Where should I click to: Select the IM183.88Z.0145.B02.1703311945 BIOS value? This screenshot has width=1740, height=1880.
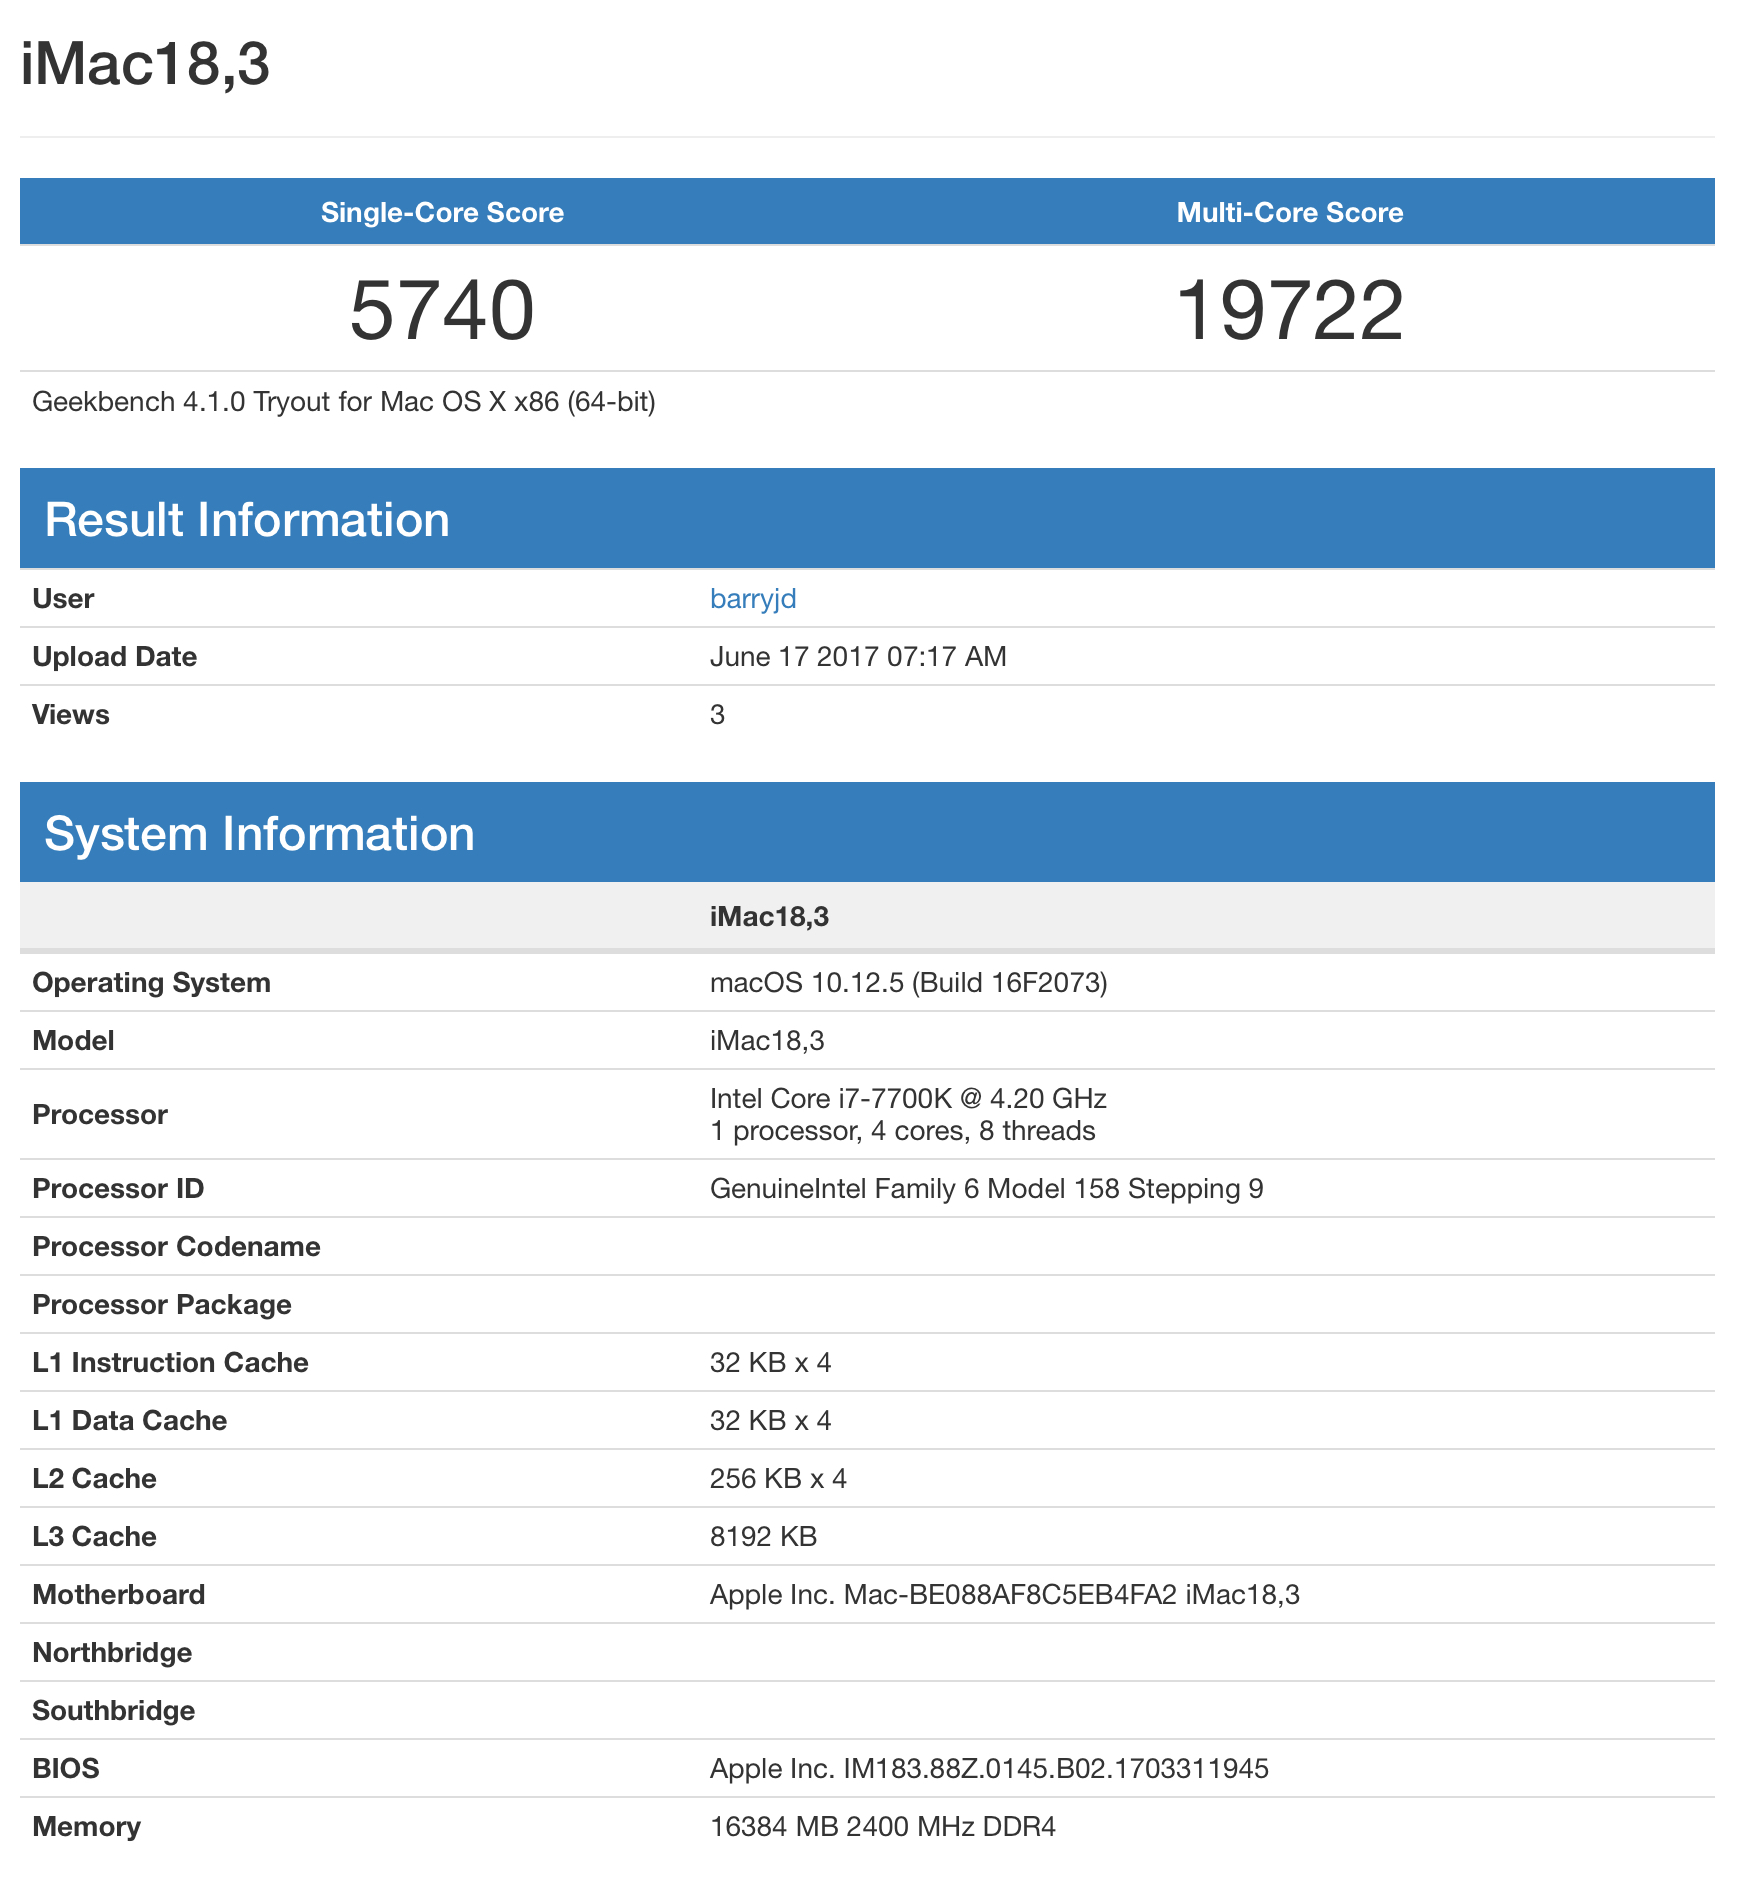[x=989, y=1768]
